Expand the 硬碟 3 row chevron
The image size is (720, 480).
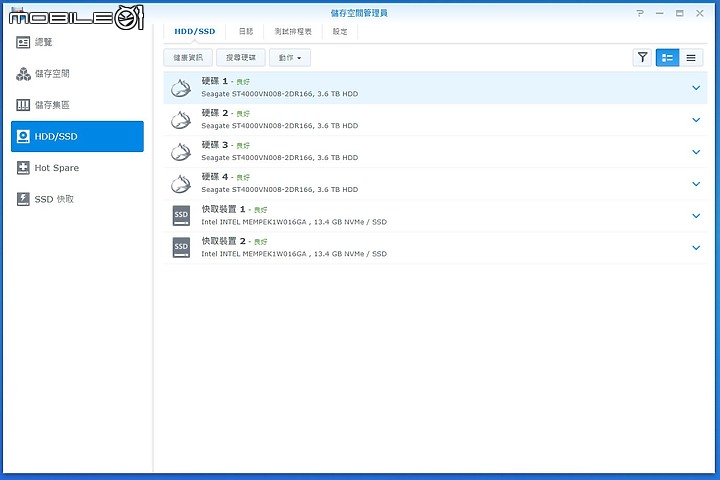pyautogui.click(x=696, y=152)
